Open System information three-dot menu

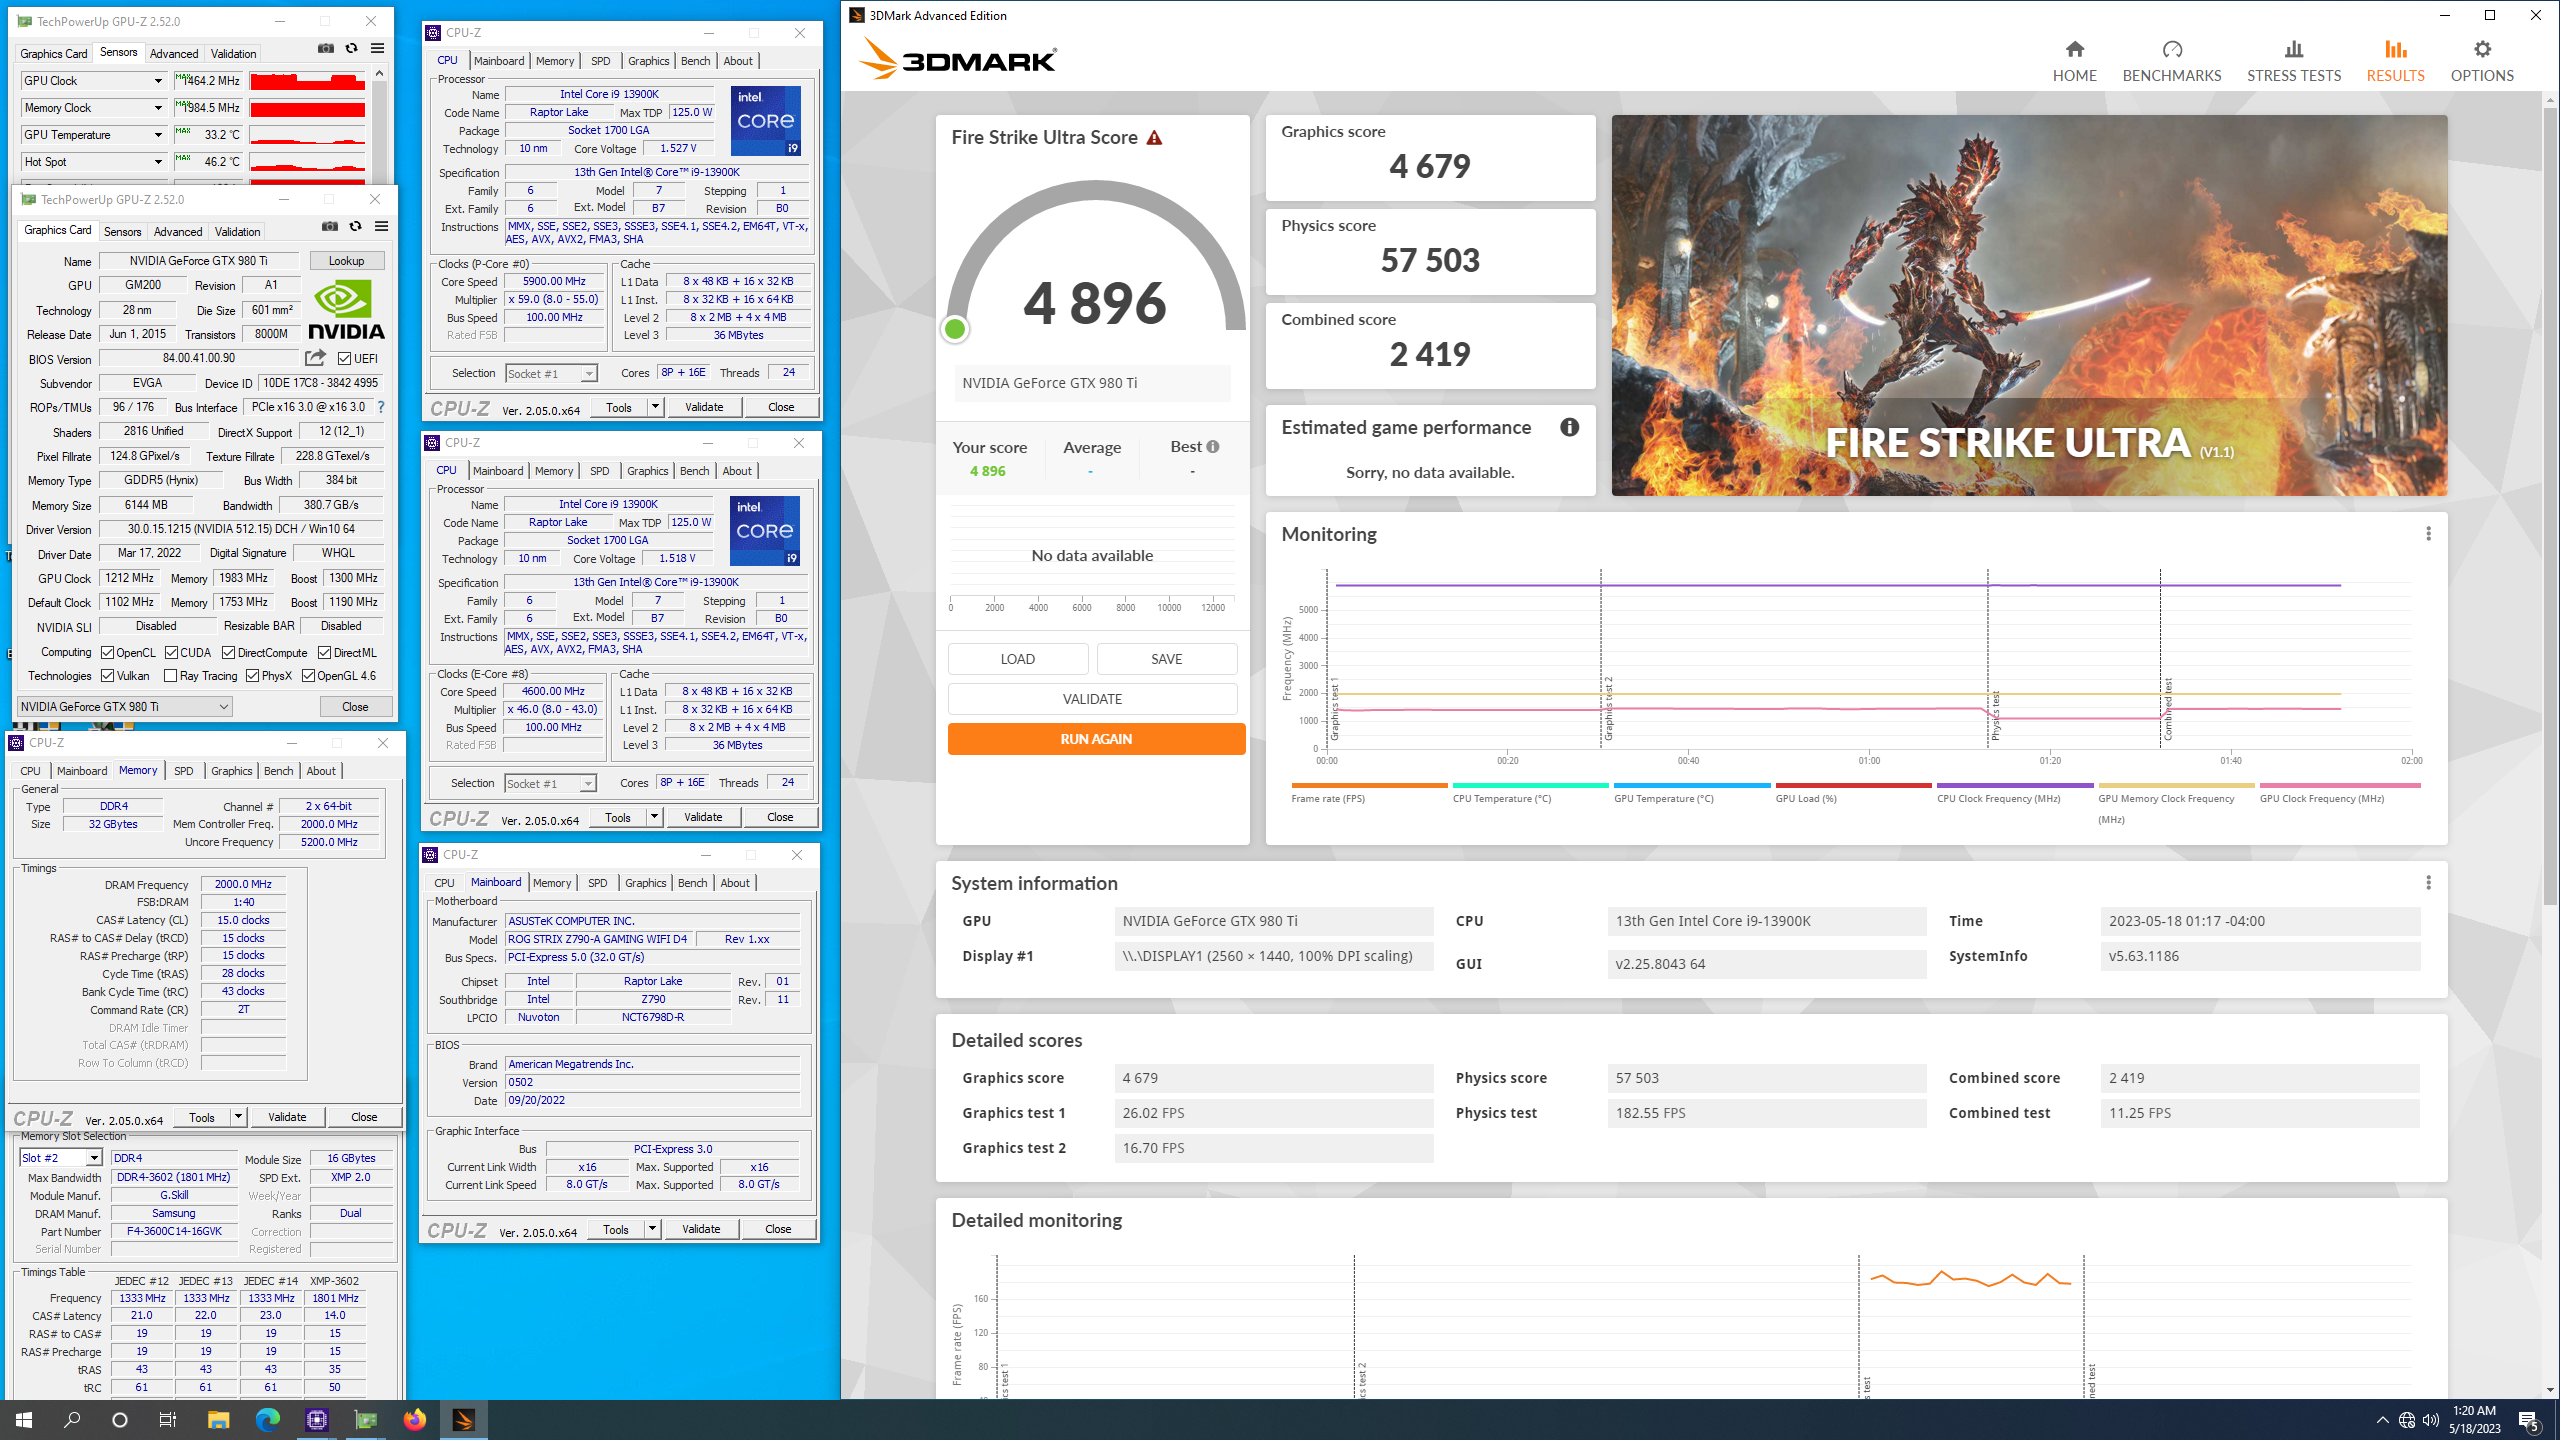pyautogui.click(x=2428, y=883)
